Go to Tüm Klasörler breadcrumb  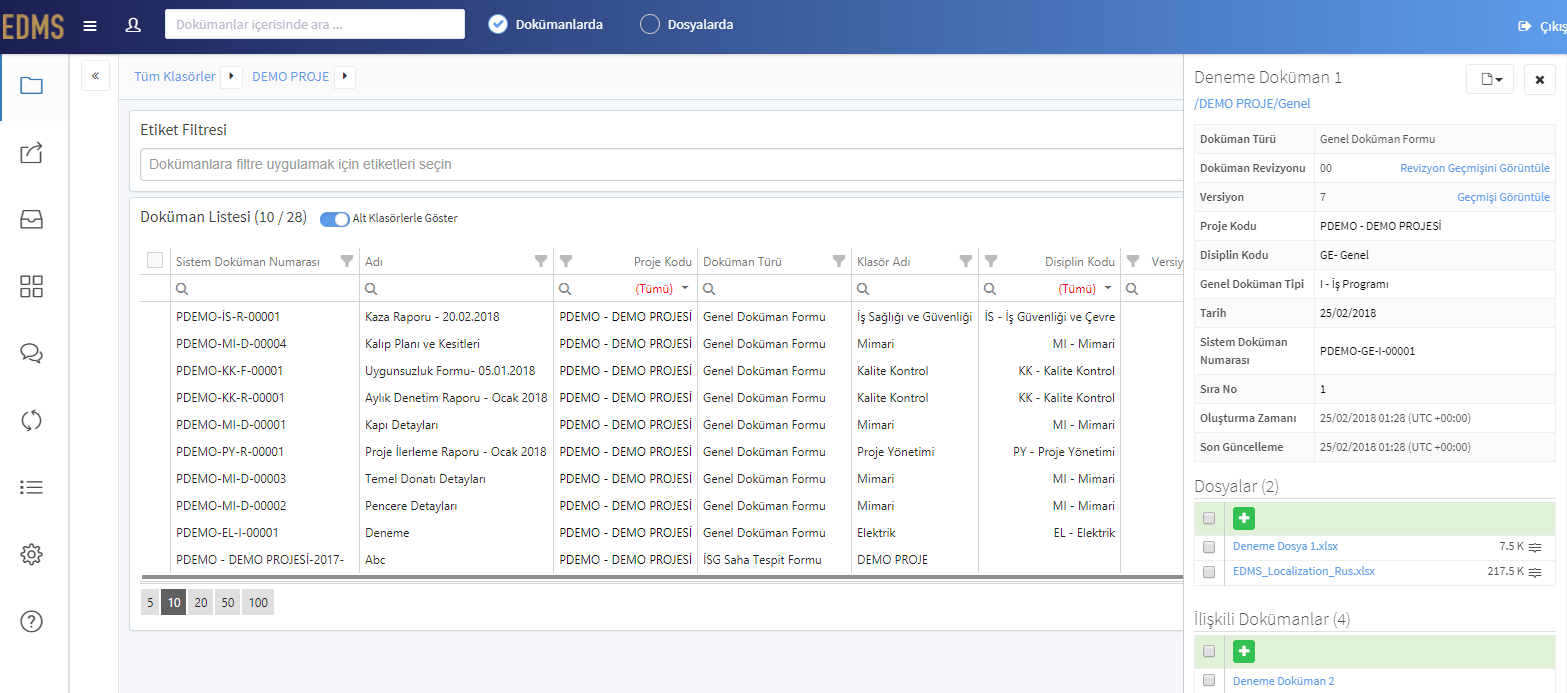175,76
